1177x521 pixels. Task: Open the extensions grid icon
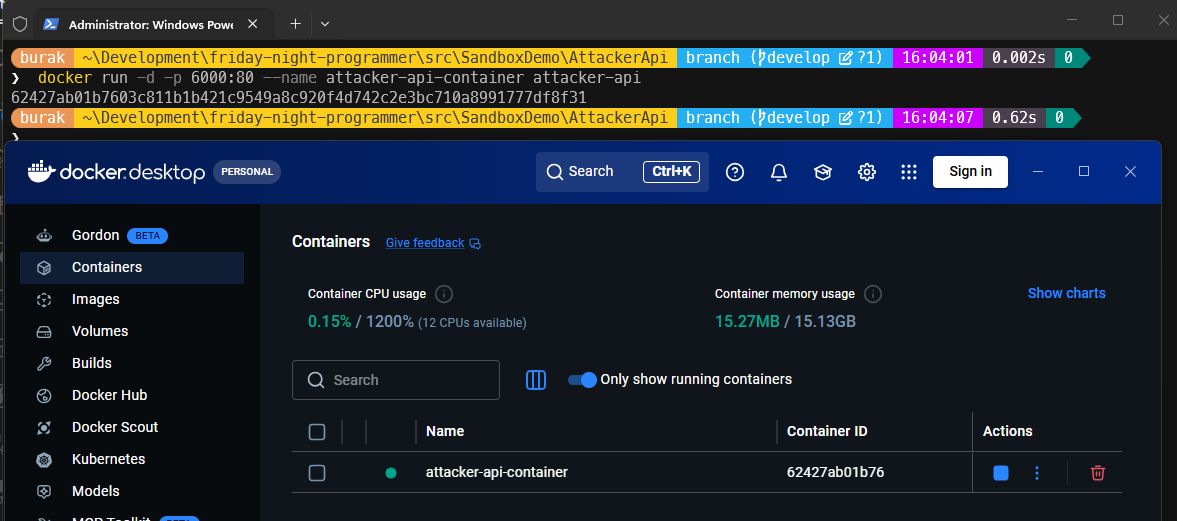[908, 172]
